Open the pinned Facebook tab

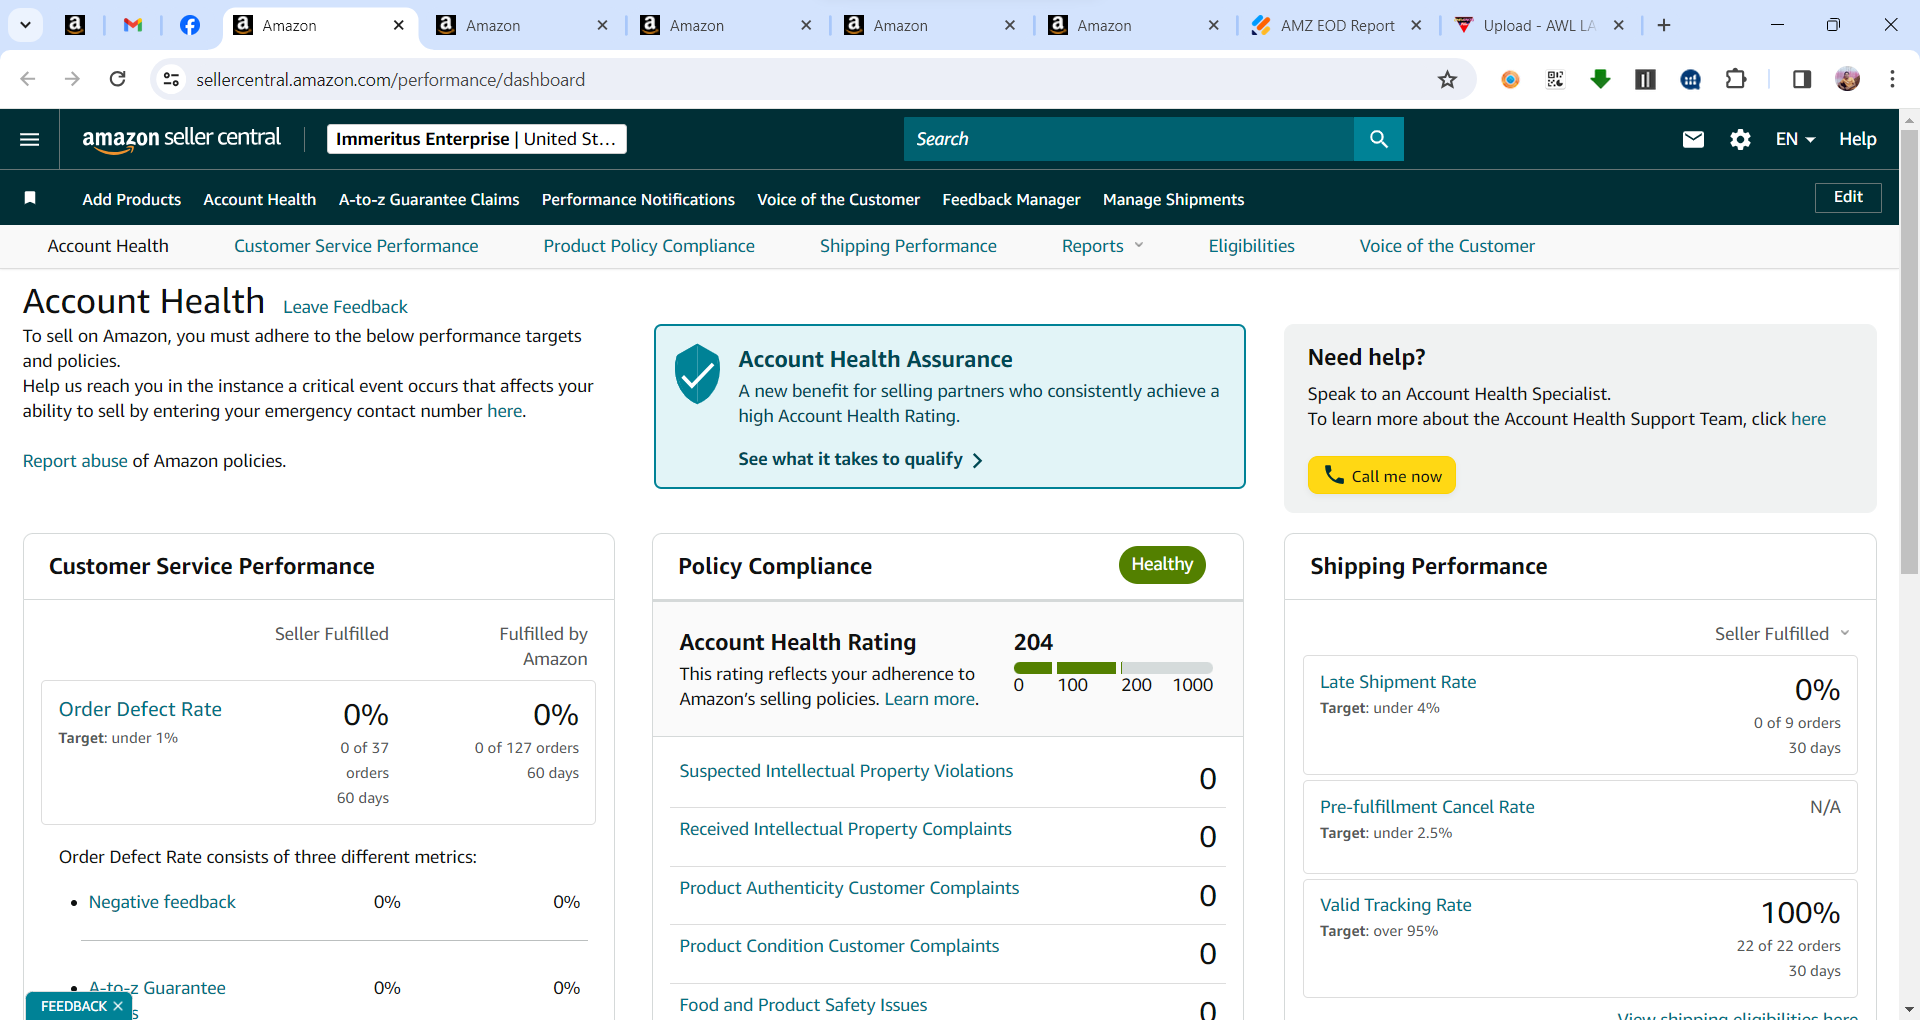click(190, 25)
